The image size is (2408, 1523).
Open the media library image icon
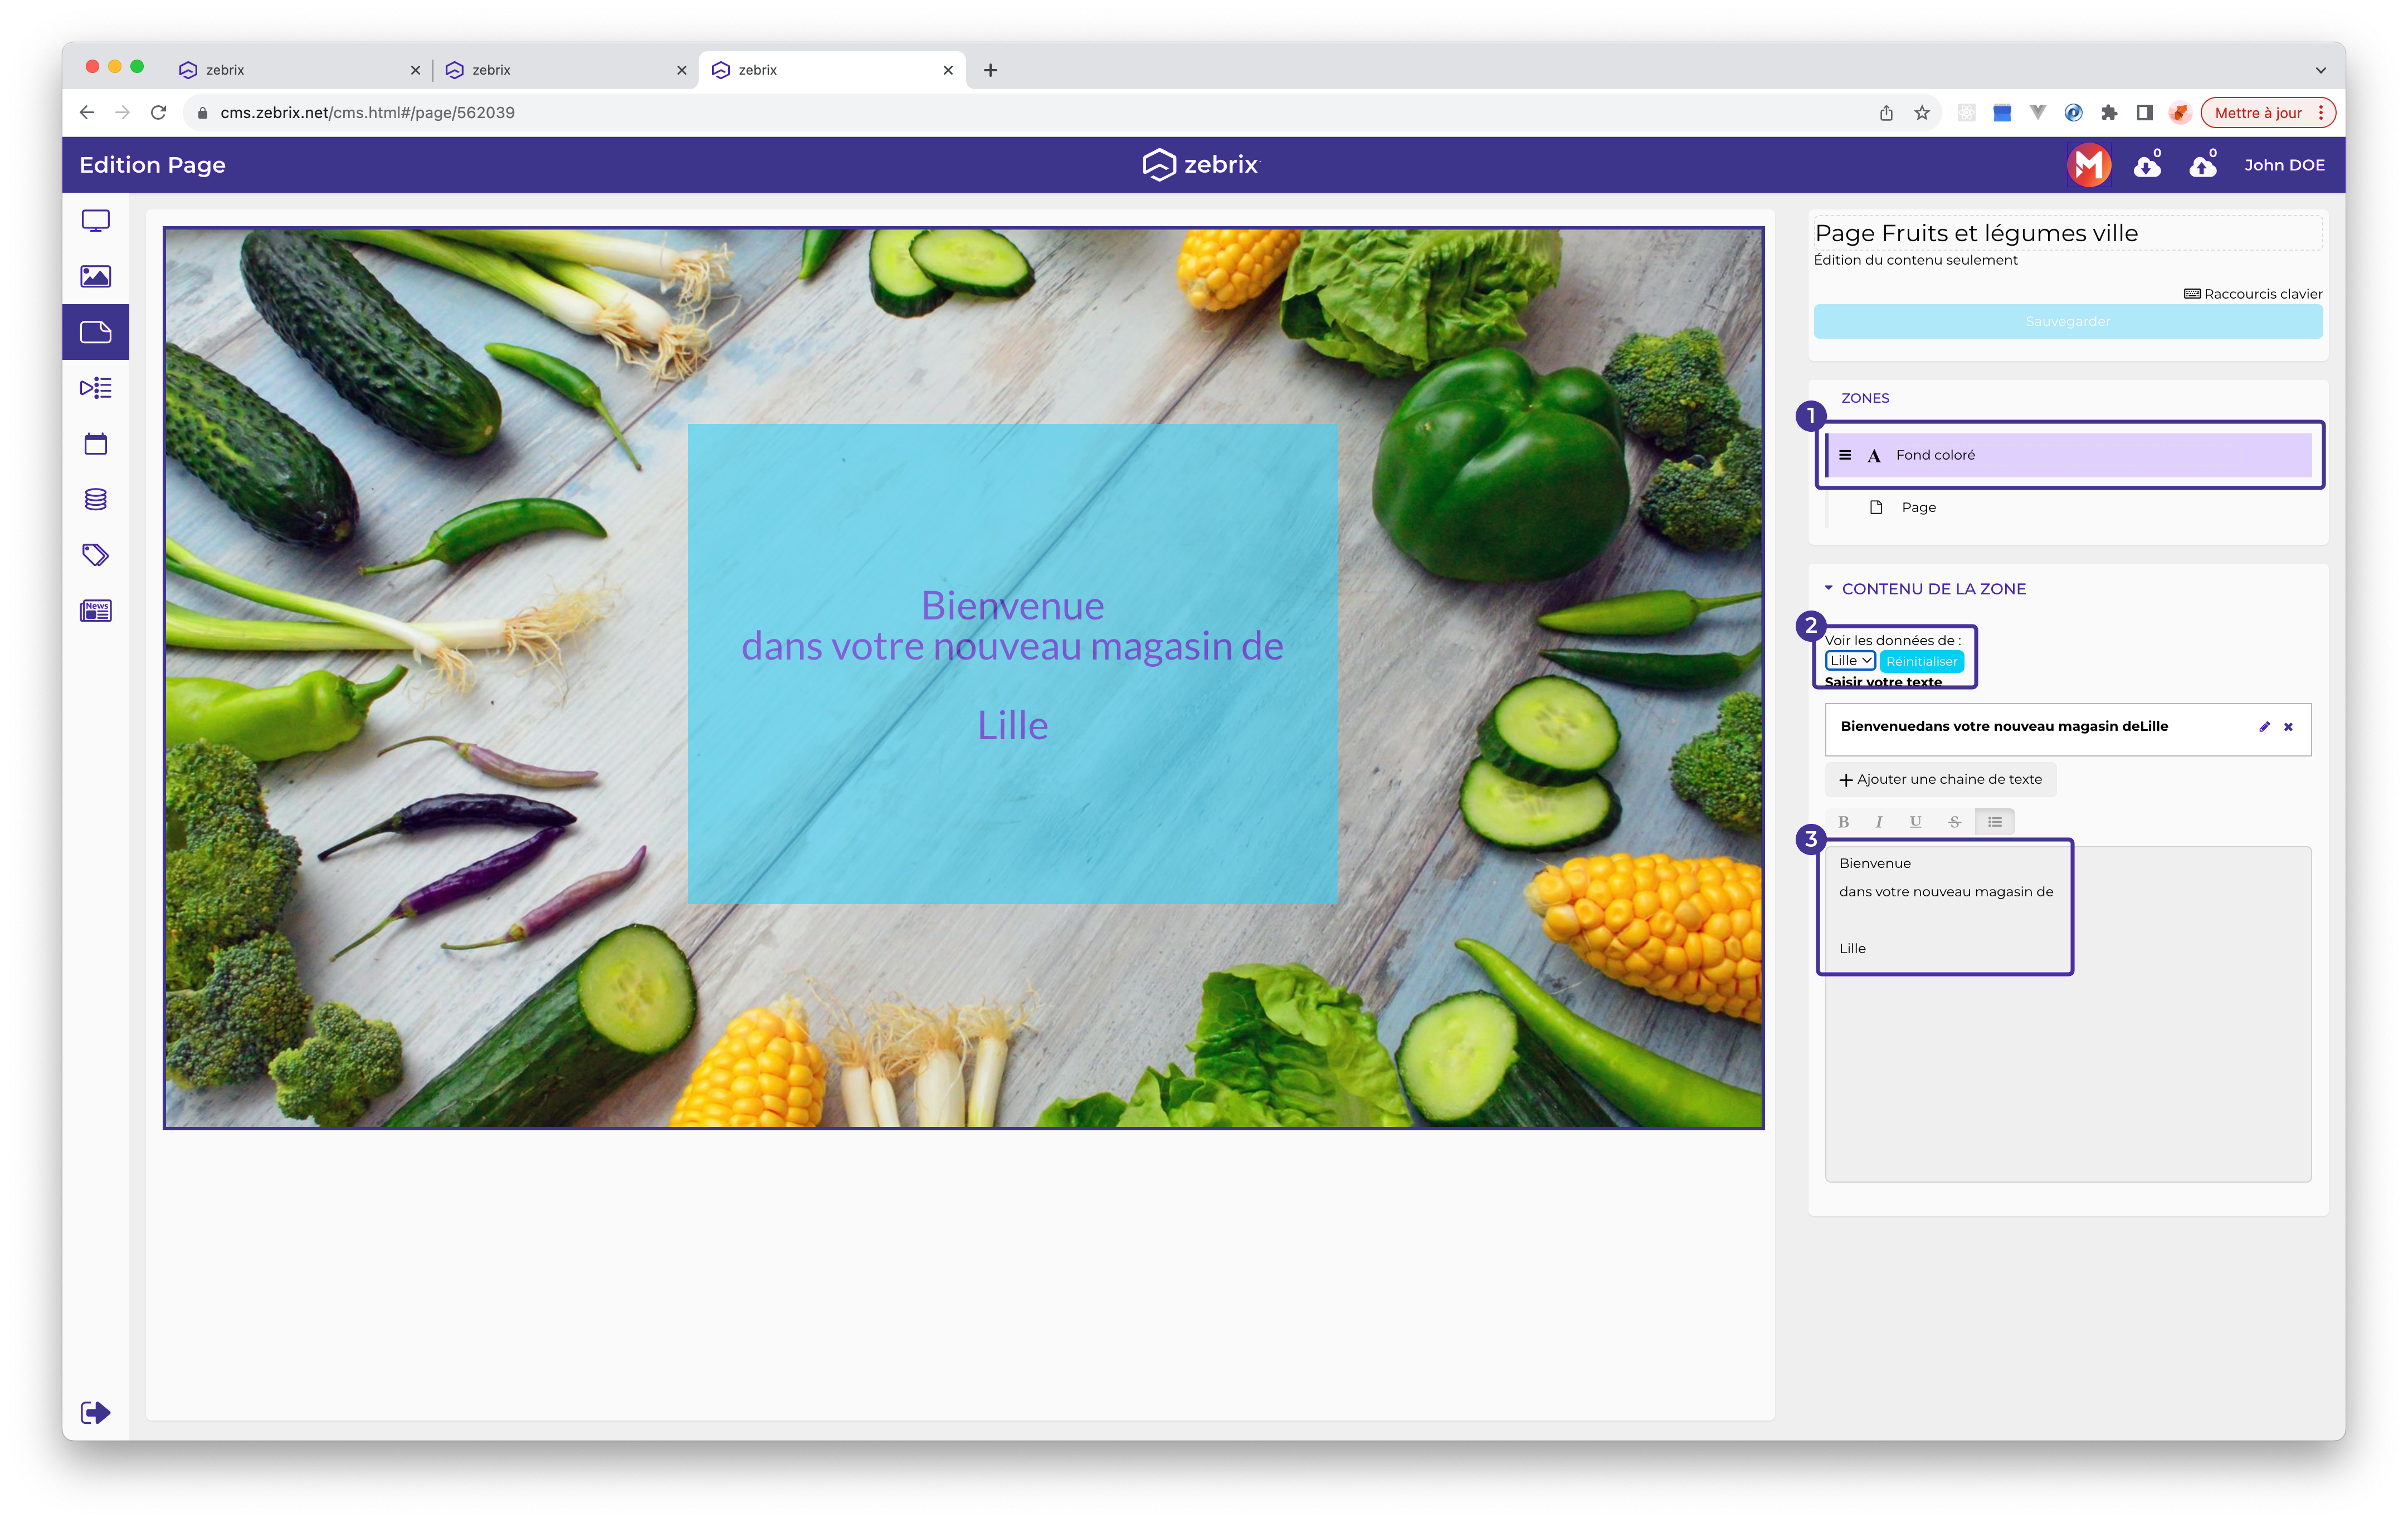tap(95, 276)
